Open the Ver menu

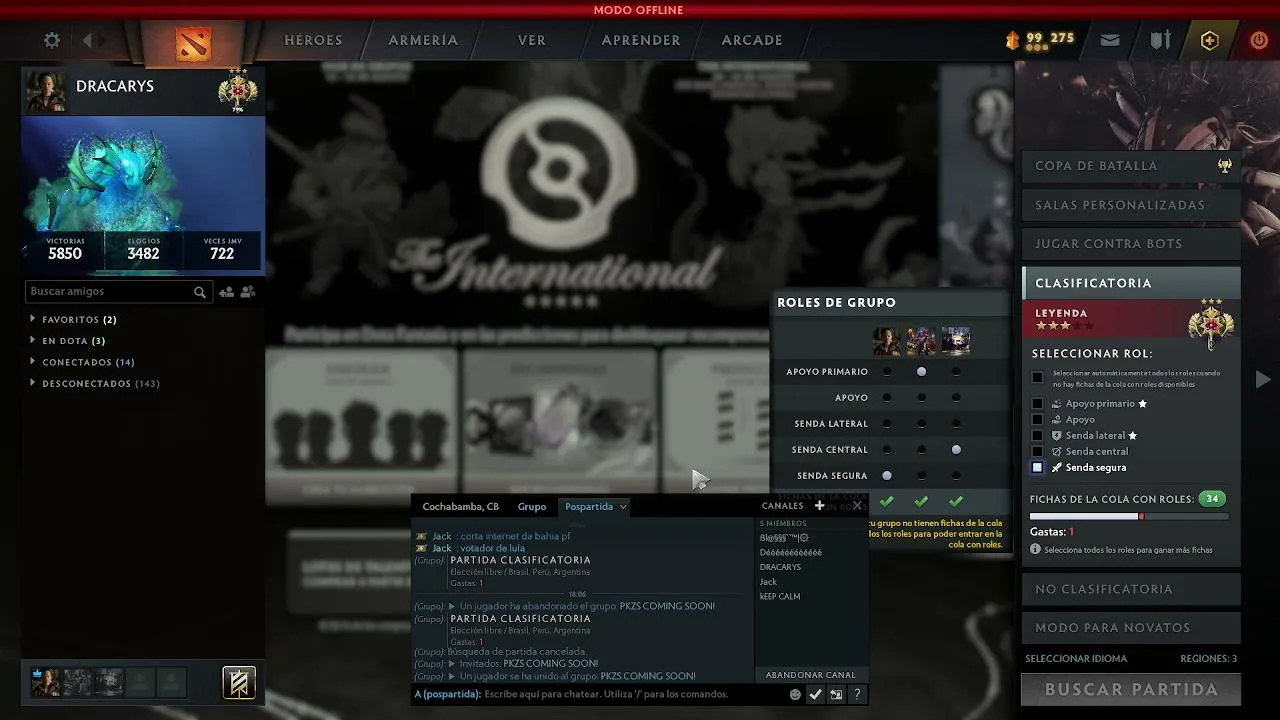pyautogui.click(x=532, y=41)
